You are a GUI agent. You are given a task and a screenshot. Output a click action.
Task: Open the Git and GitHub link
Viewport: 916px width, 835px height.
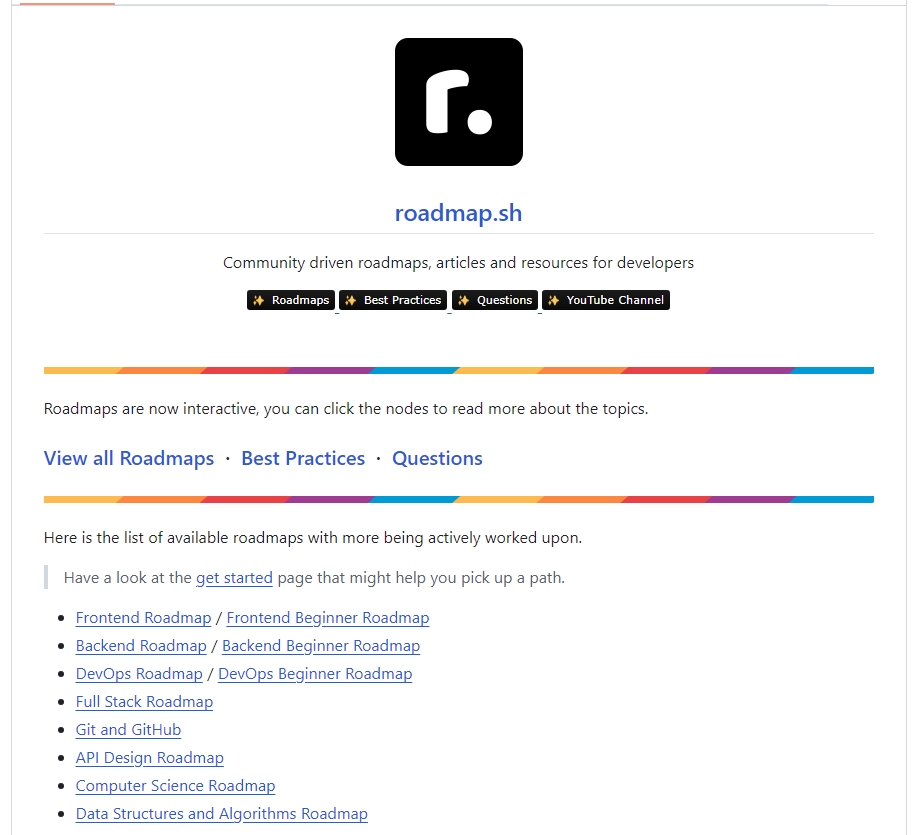[129, 730]
